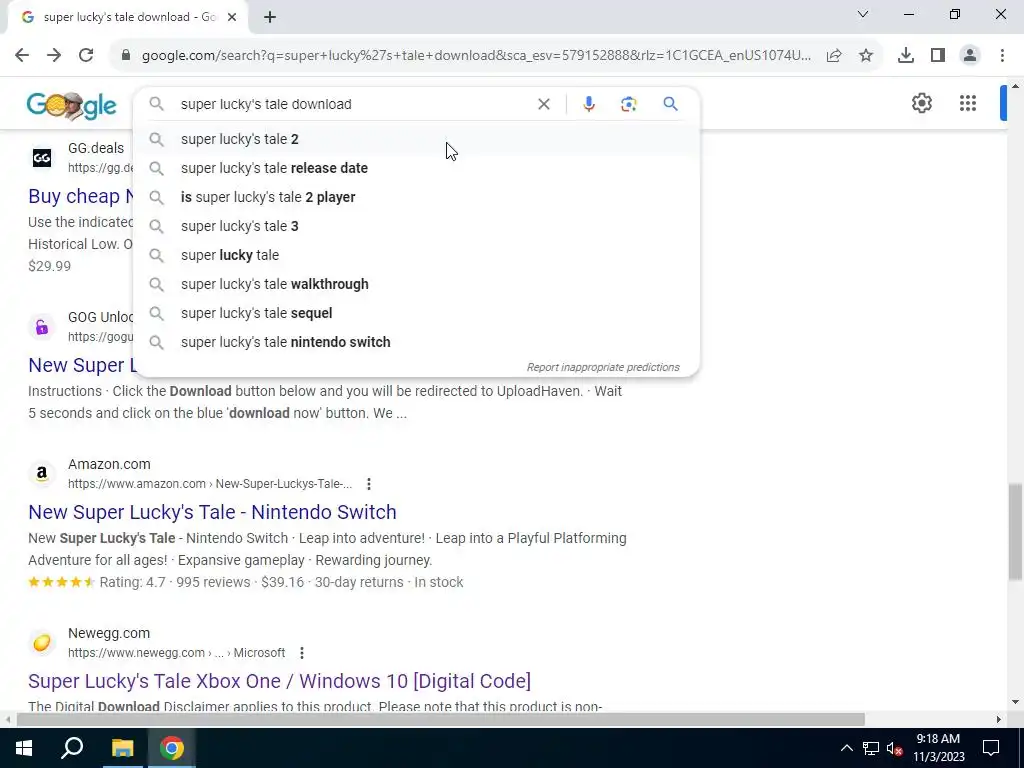This screenshot has width=1024, height=768.
Task: Click the Newegg site favicon
Action: click(42, 643)
